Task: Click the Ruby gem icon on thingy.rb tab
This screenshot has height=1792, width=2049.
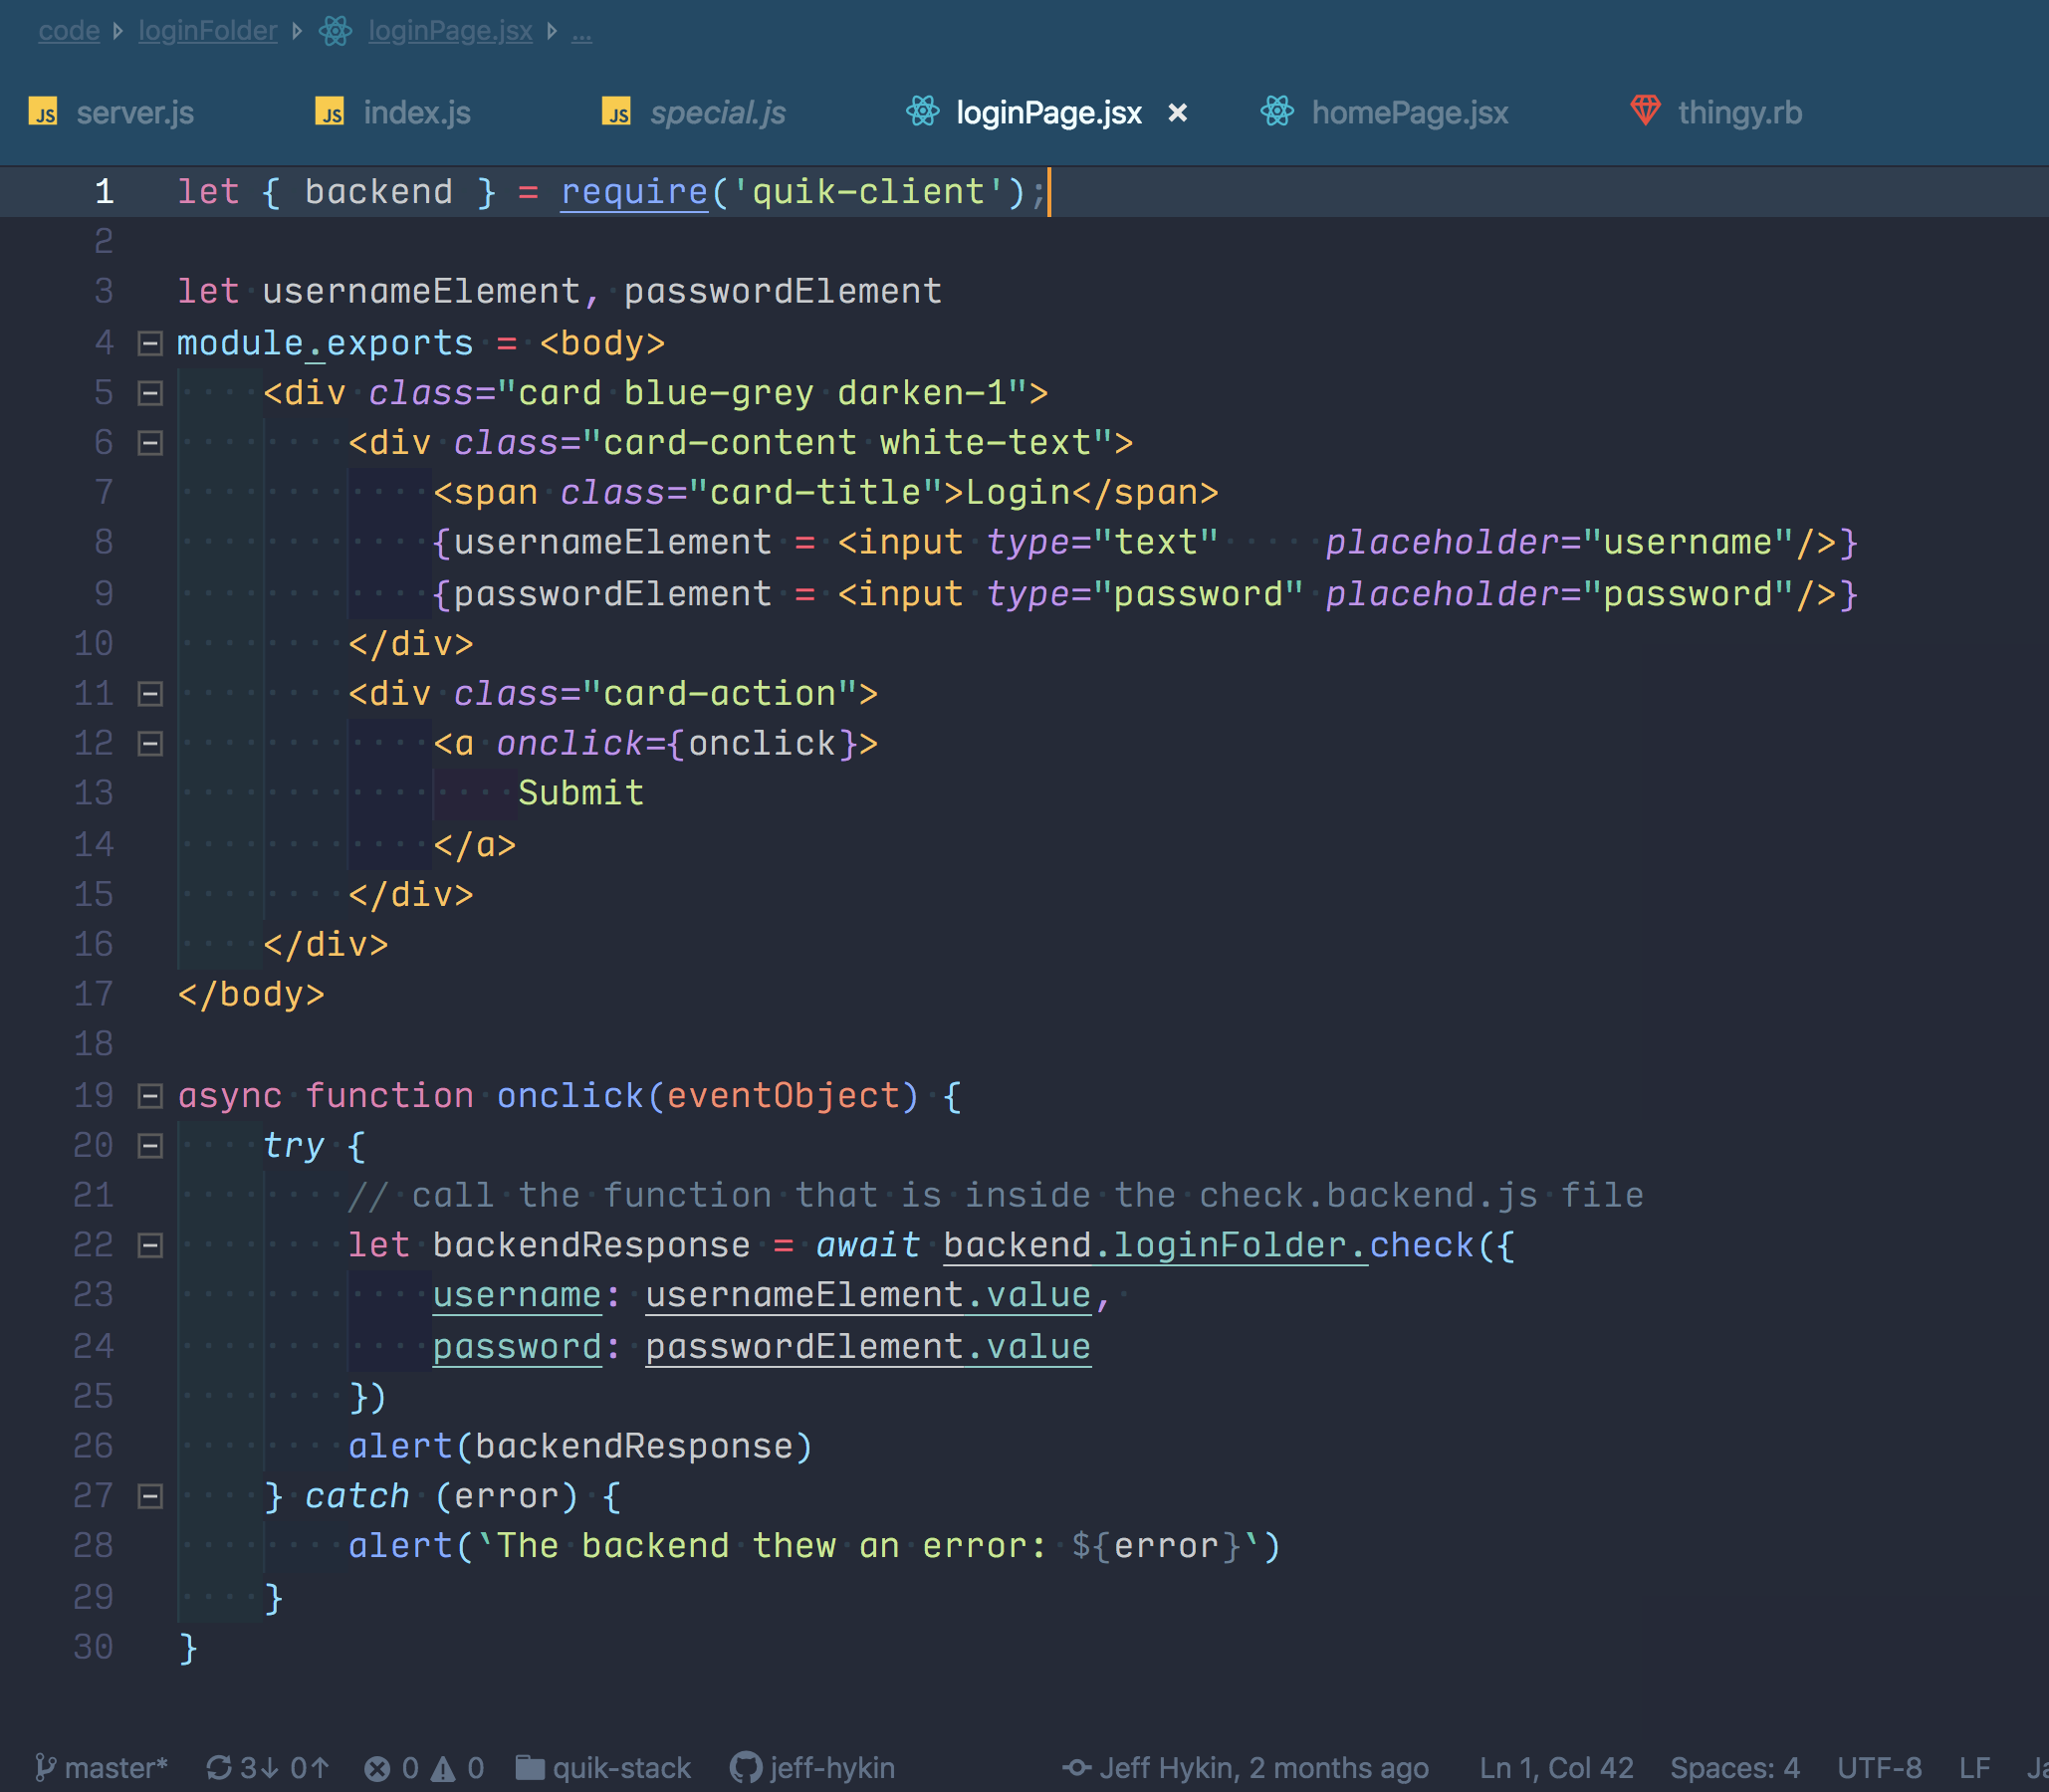Action: pos(1645,110)
